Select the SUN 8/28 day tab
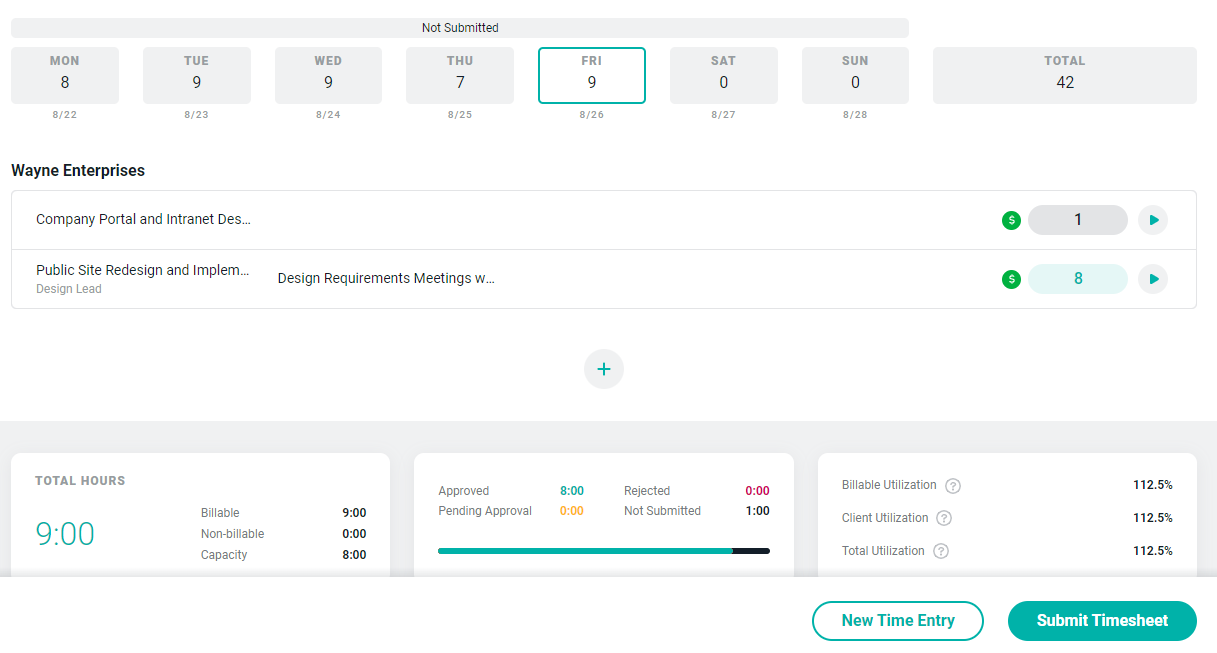1217x653 pixels. pyautogui.click(x=855, y=76)
